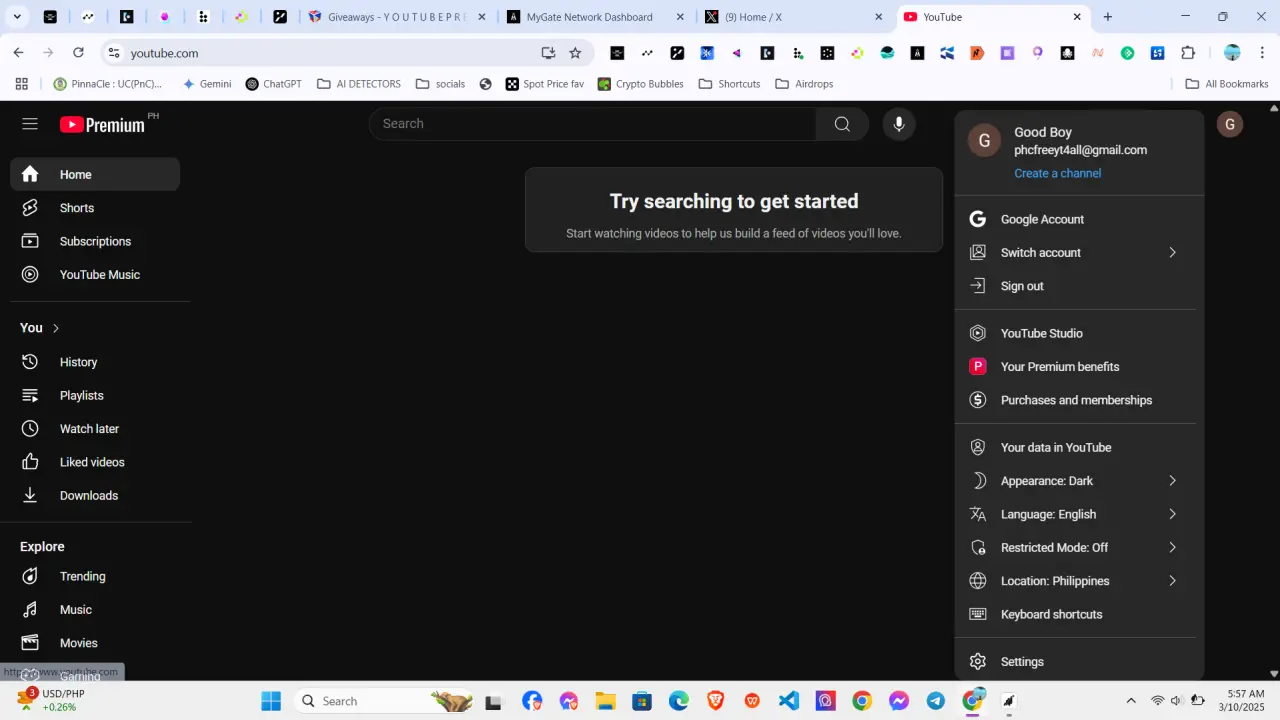Open the Crypto Bubbles bookmark

point(640,84)
